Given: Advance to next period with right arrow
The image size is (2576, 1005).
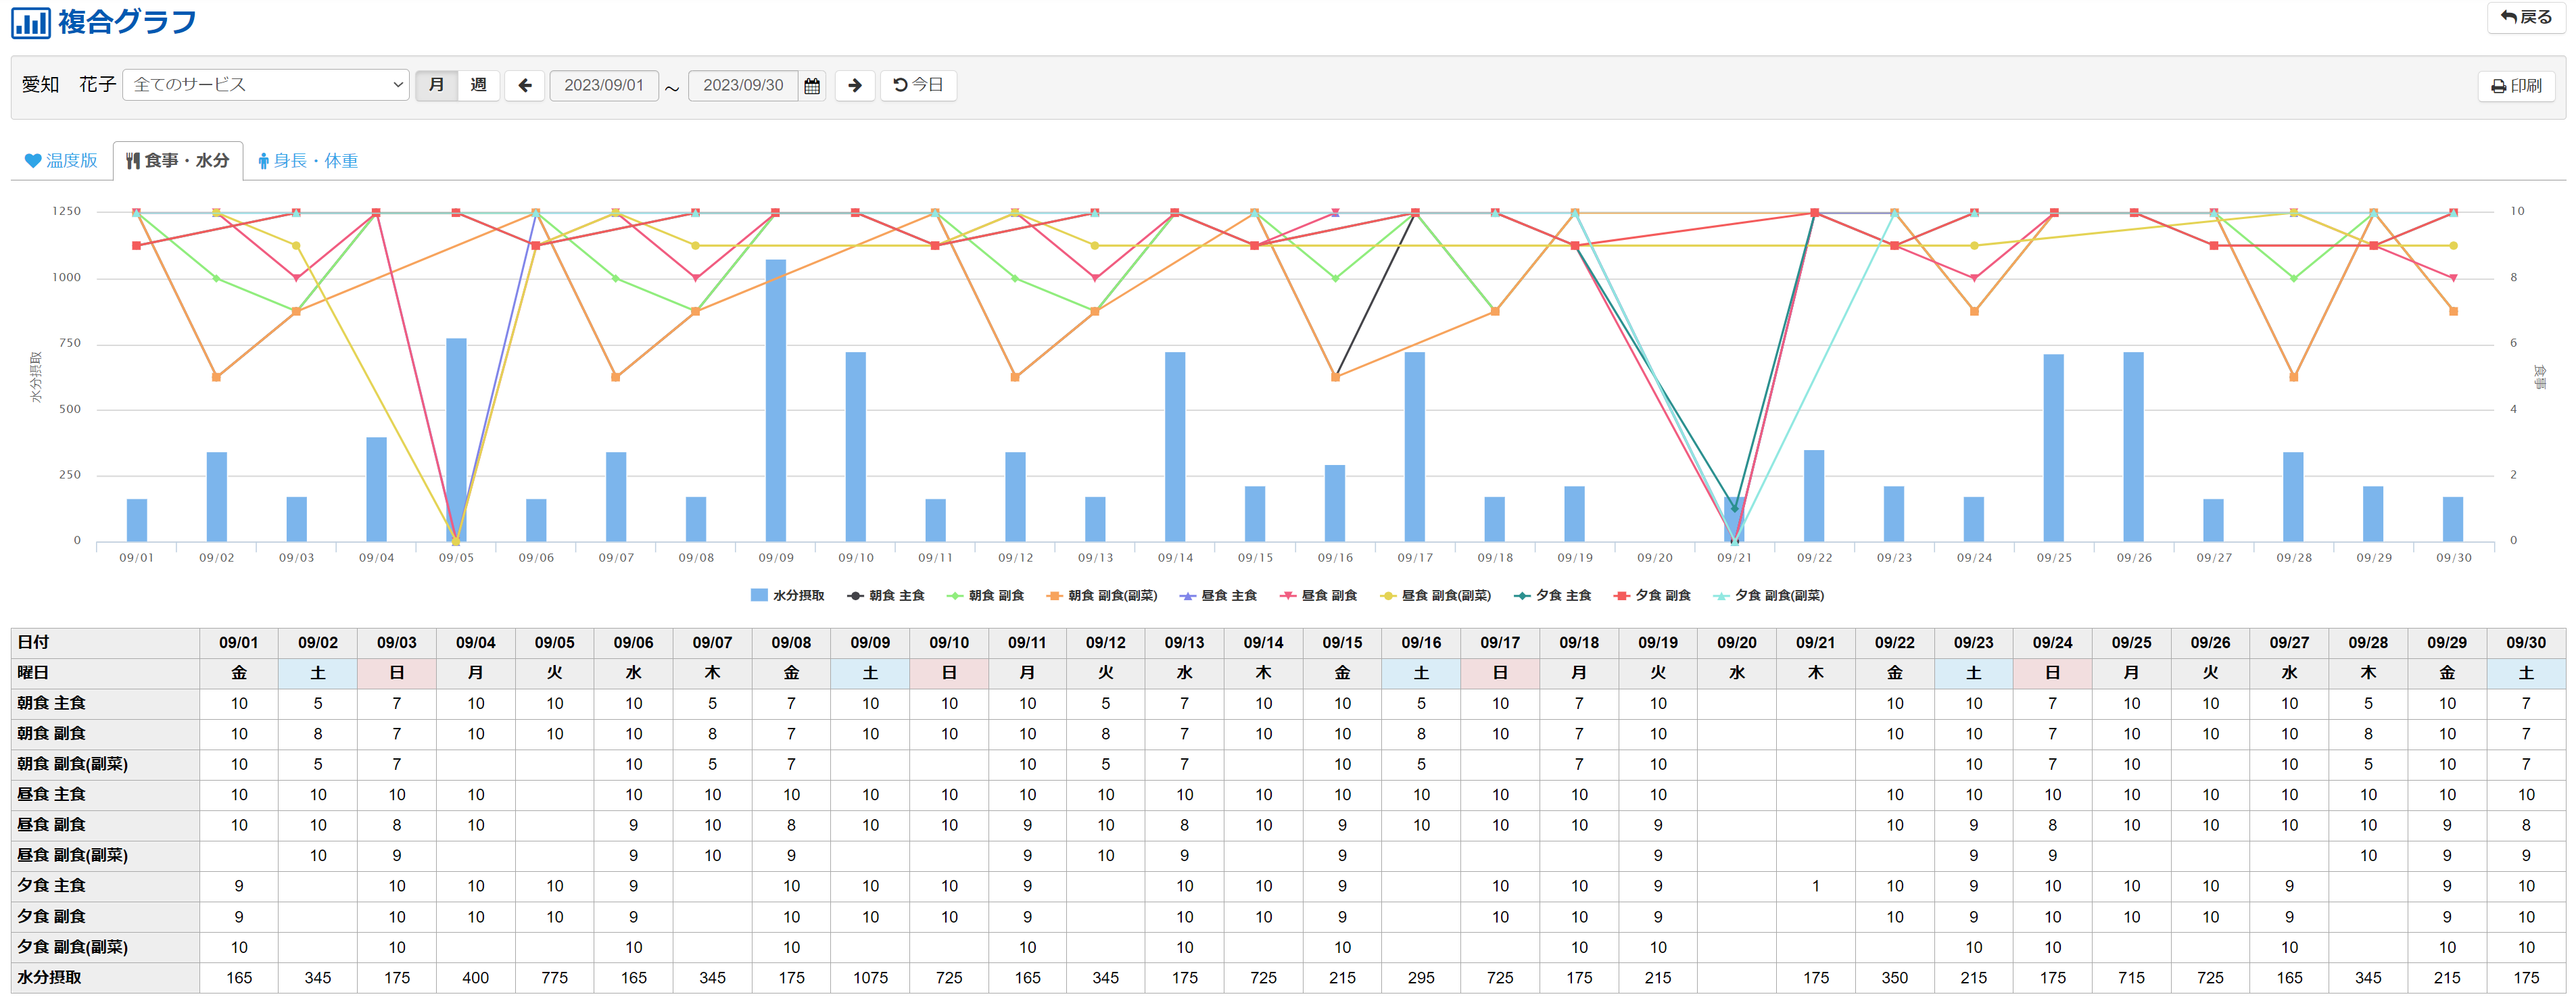Looking at the screenshot, I should [x=854, y=86].
